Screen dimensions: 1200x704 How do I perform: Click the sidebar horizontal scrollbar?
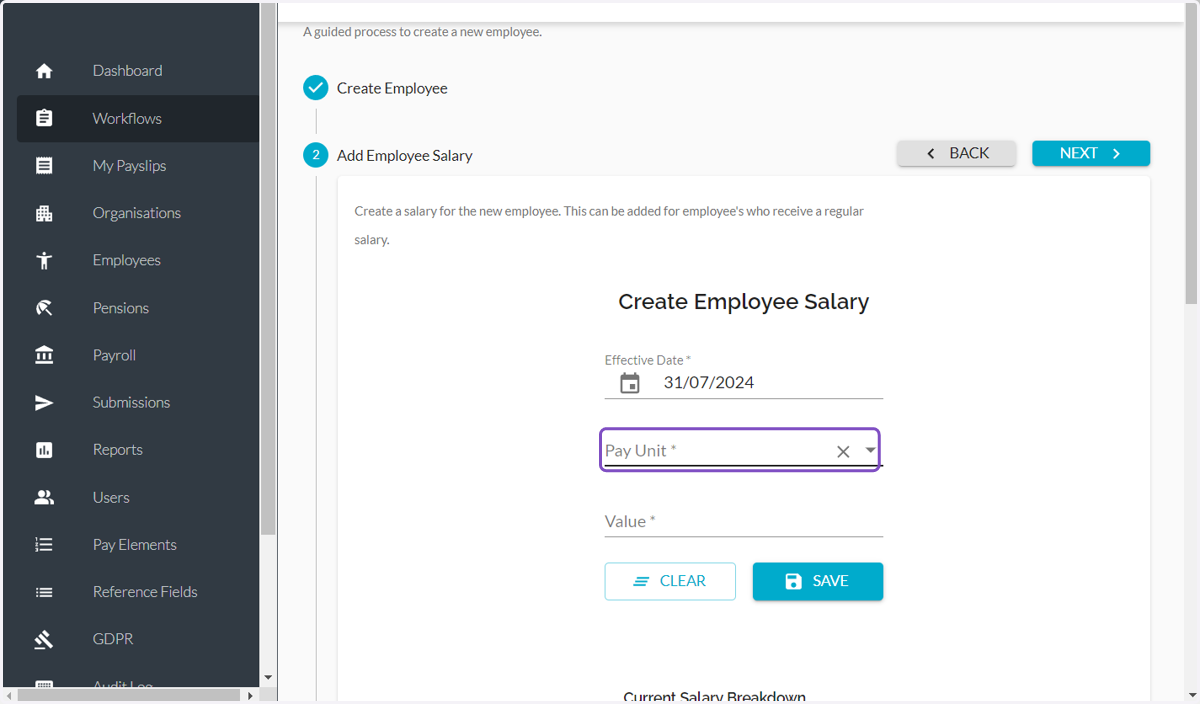coord(128,695)
